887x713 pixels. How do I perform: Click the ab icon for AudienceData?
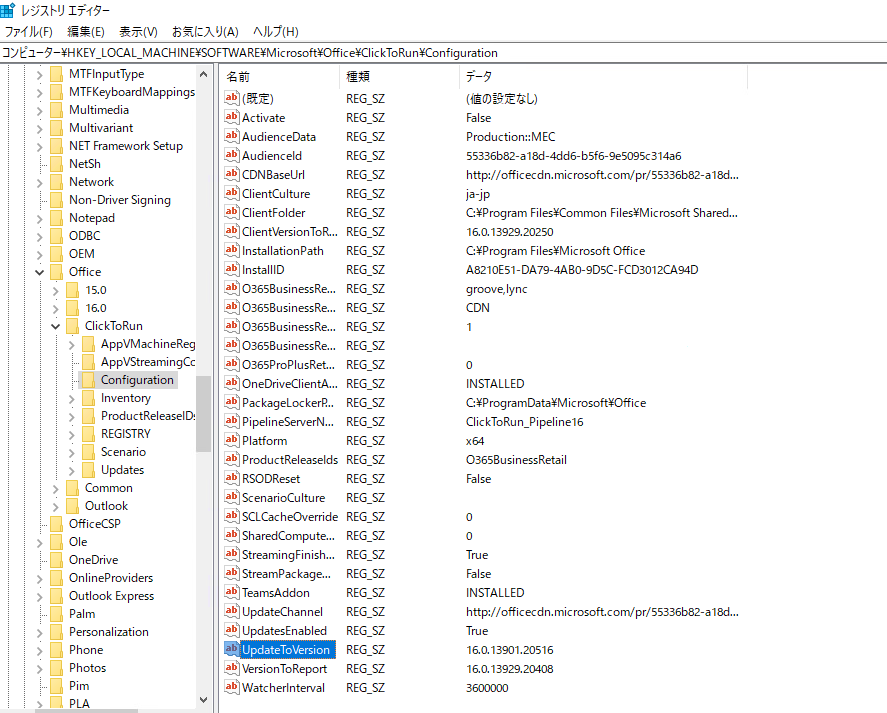tap(231, 136)
